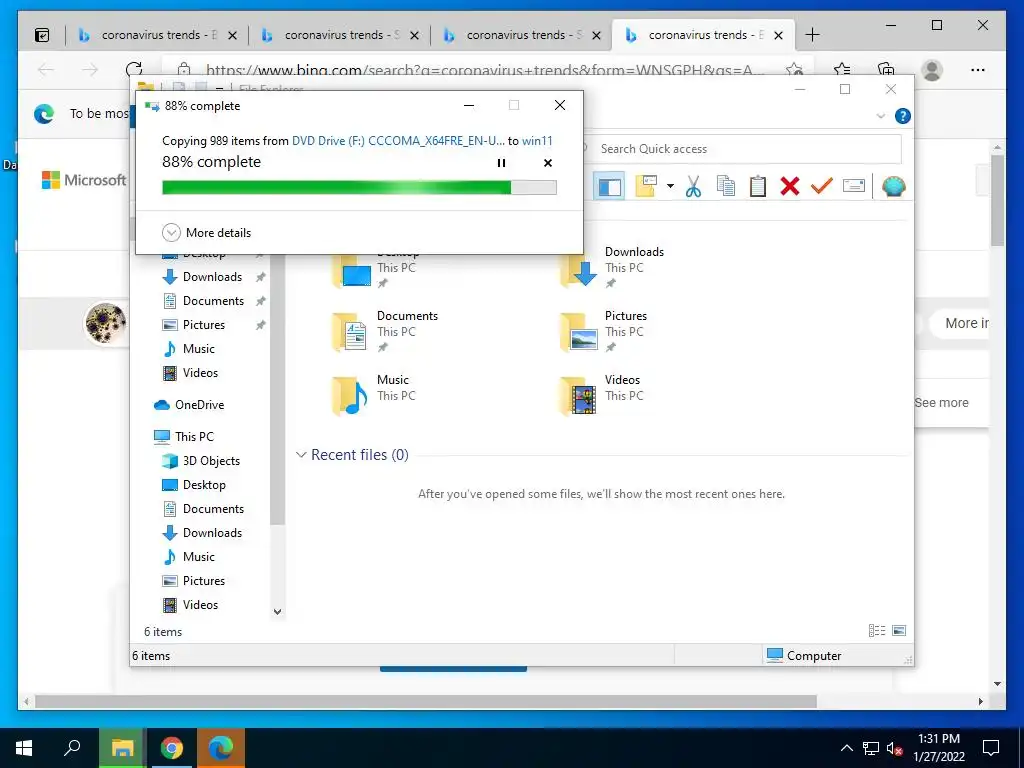Select This PC in navigation pane
Viewport: 1024px width, 768px height.
click(194, 437)
